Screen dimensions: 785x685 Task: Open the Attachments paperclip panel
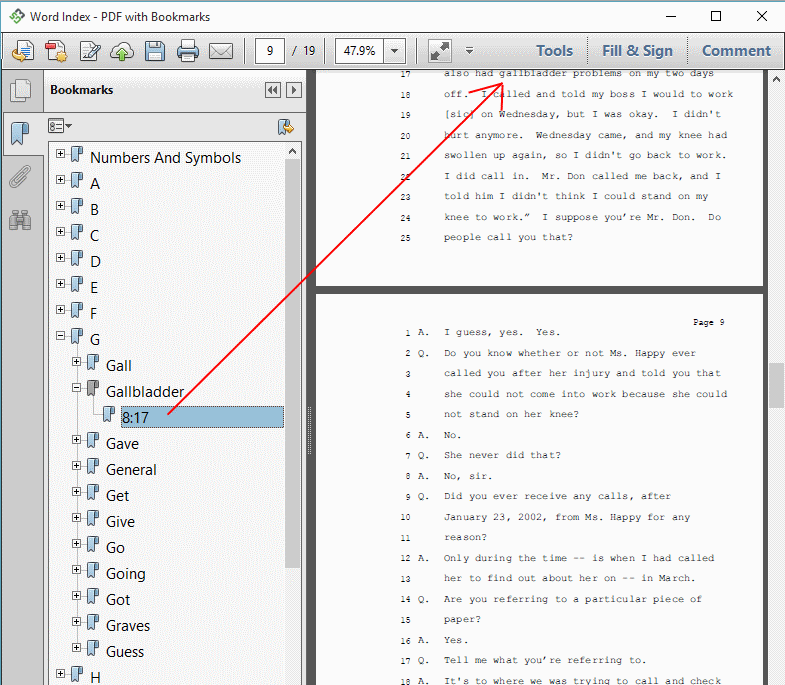pyautogui.click(x=20, y=177)
